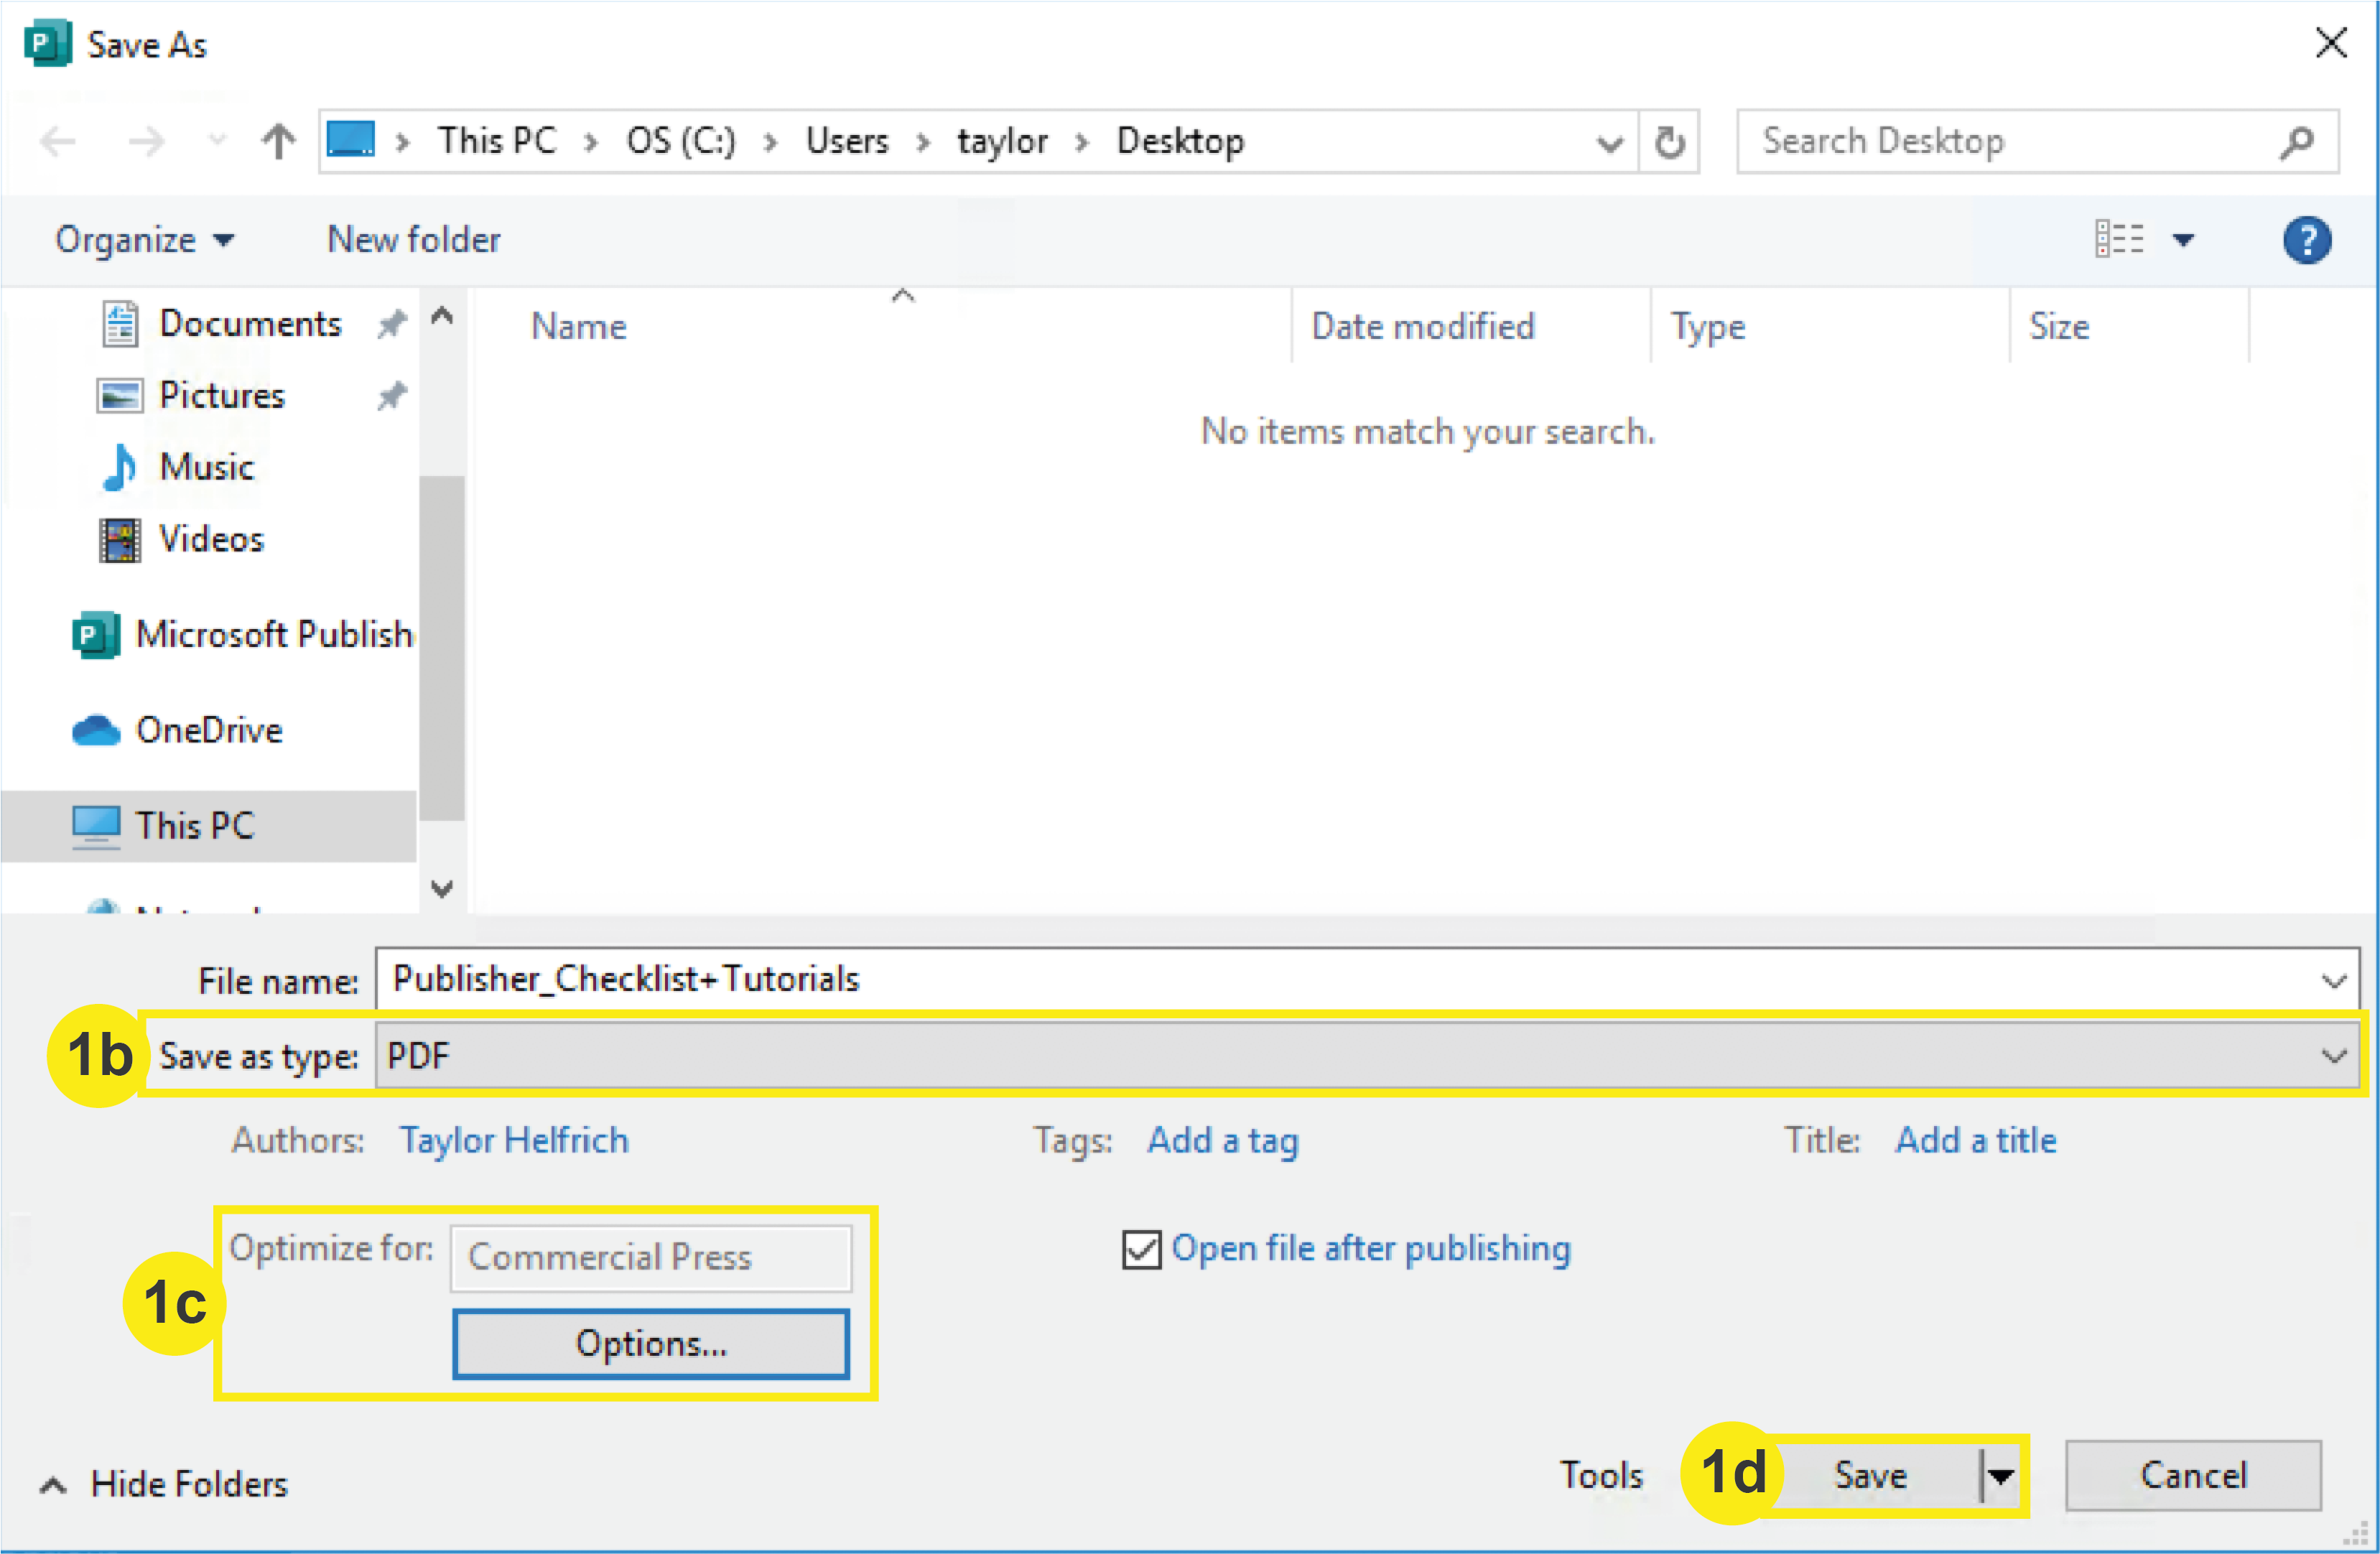The height and width of the screenshot is (1554, 2380).
Task: Select the OS (C:) breadcrumb segment
Action: tap(681, 141)
